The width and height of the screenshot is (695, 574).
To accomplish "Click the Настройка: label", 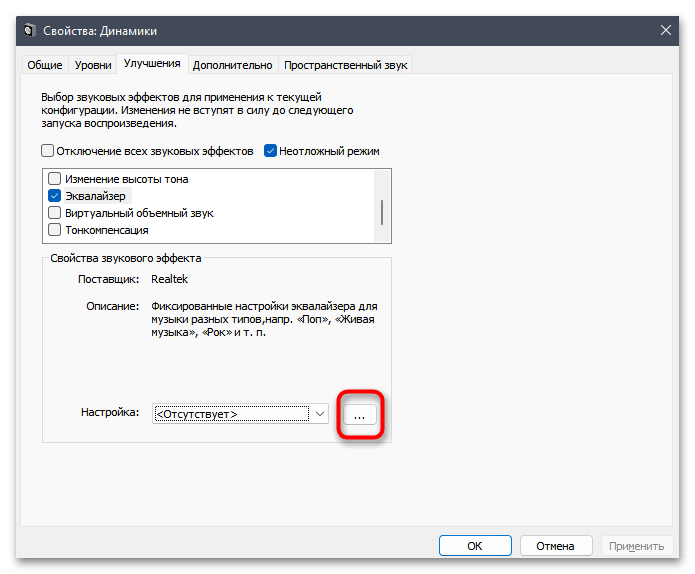I will (110, 412).
